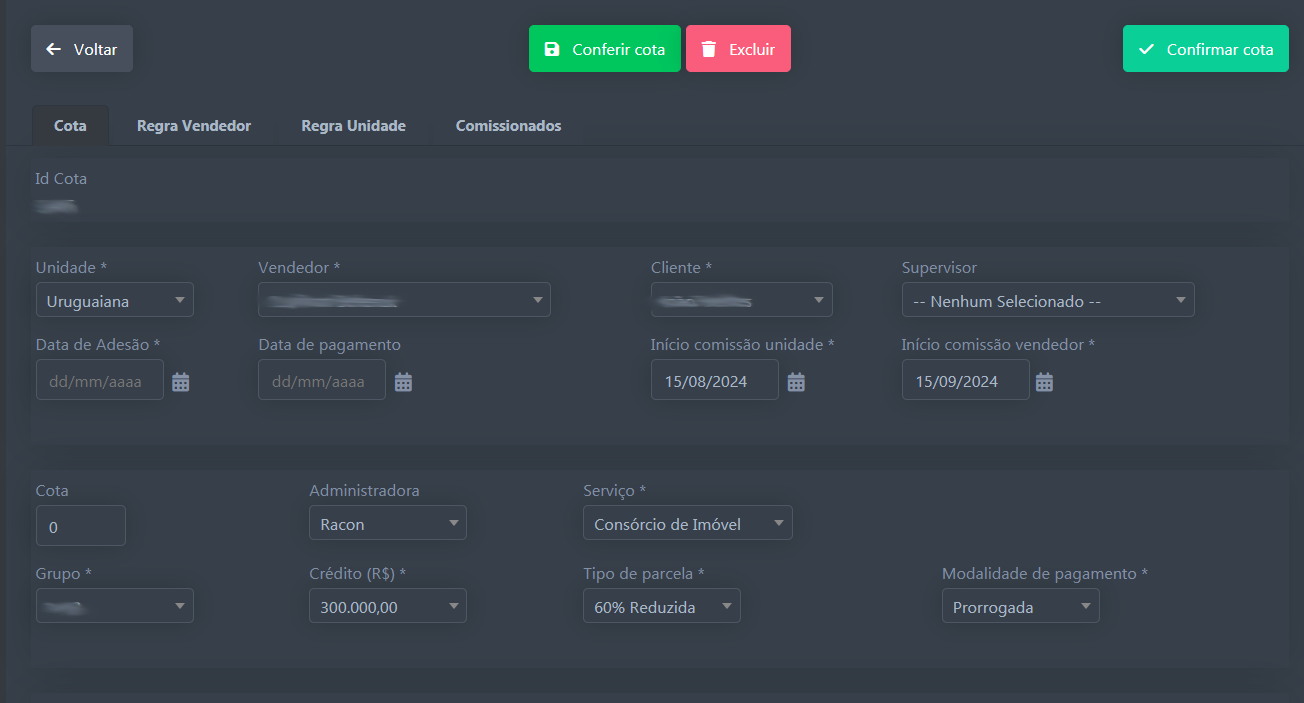Go to the Comissionados tab
1304x703 pixels.
coord(508,126)
